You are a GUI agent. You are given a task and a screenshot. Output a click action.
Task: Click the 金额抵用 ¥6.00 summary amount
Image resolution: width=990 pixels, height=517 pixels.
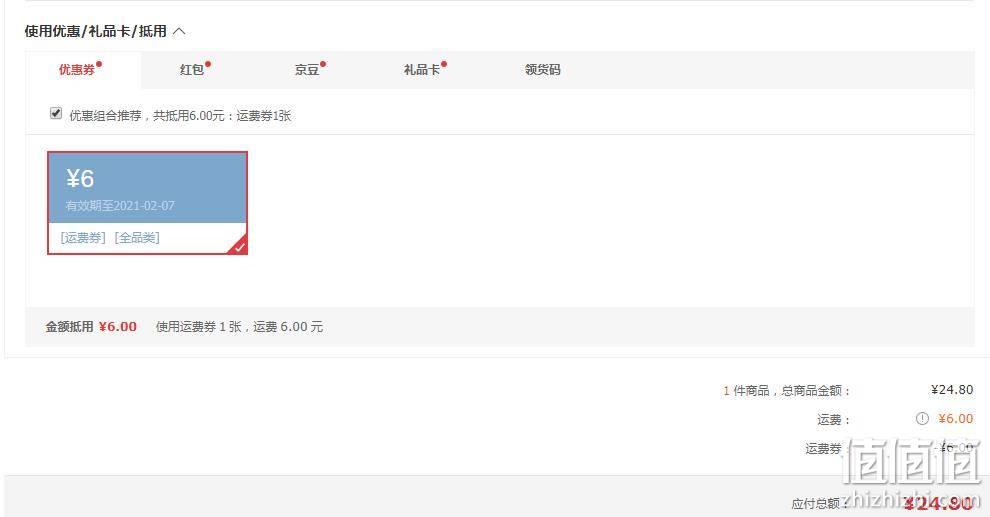pyautogui.click(x=117, y=326)
